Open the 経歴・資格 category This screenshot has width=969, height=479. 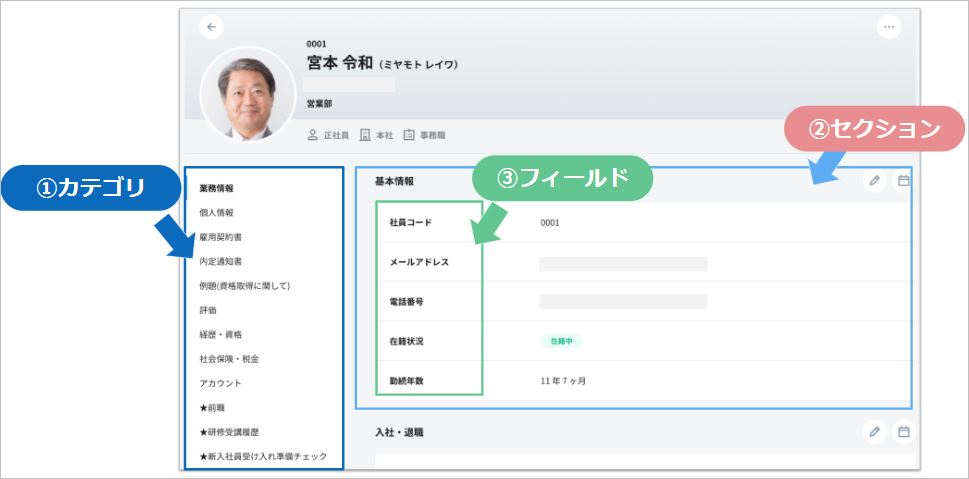[x=220, y=334]
